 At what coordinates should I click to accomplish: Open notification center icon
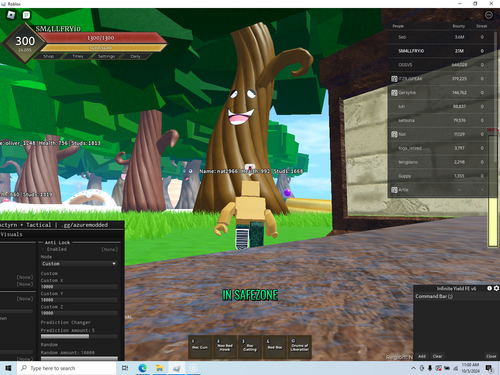(490, 368)
